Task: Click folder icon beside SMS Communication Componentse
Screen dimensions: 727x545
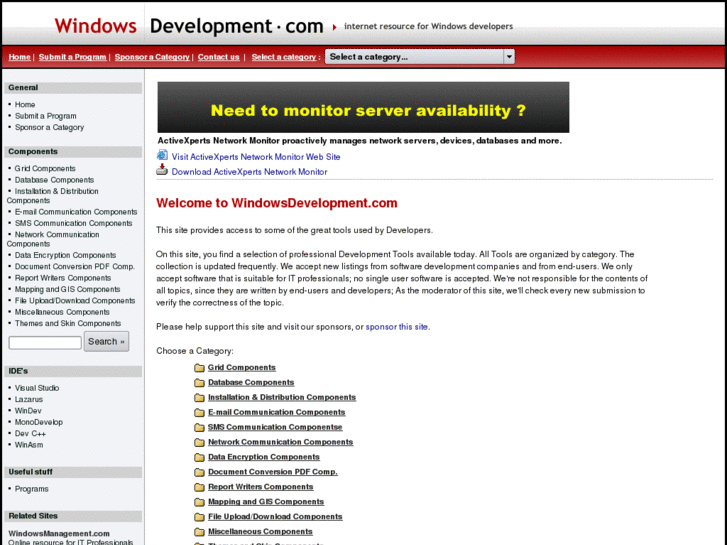Action: (x=199, y=427)
